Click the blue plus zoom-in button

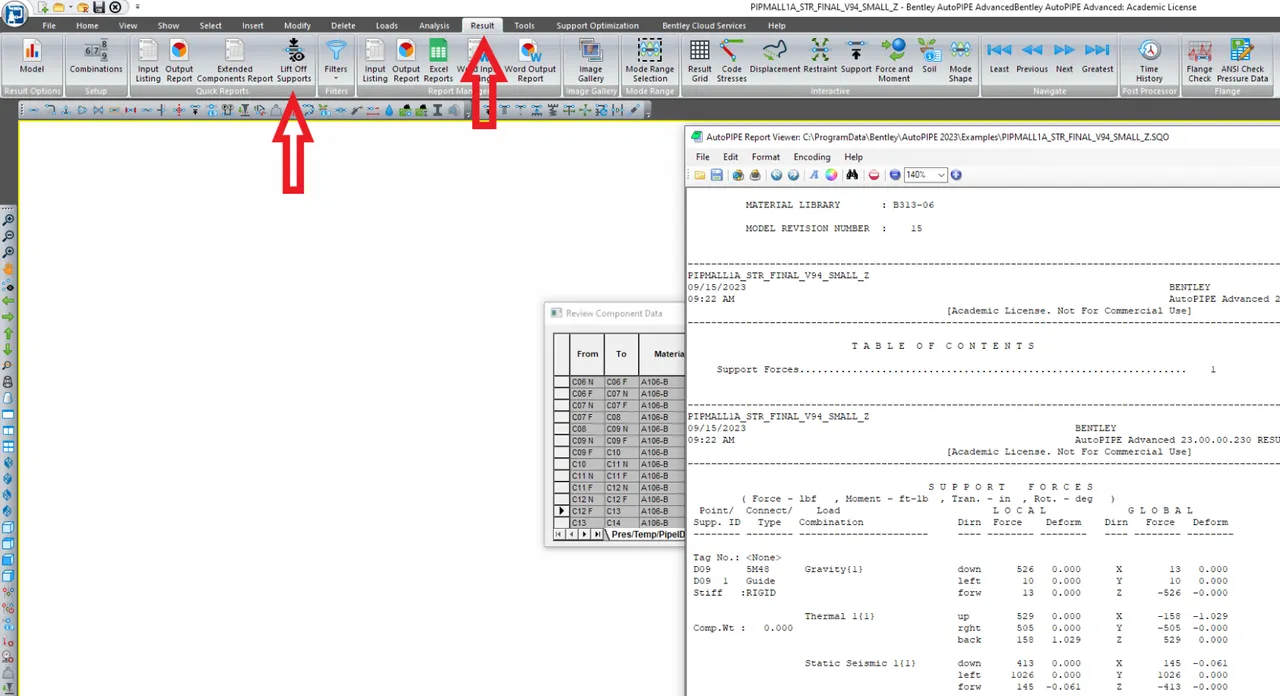956,175
